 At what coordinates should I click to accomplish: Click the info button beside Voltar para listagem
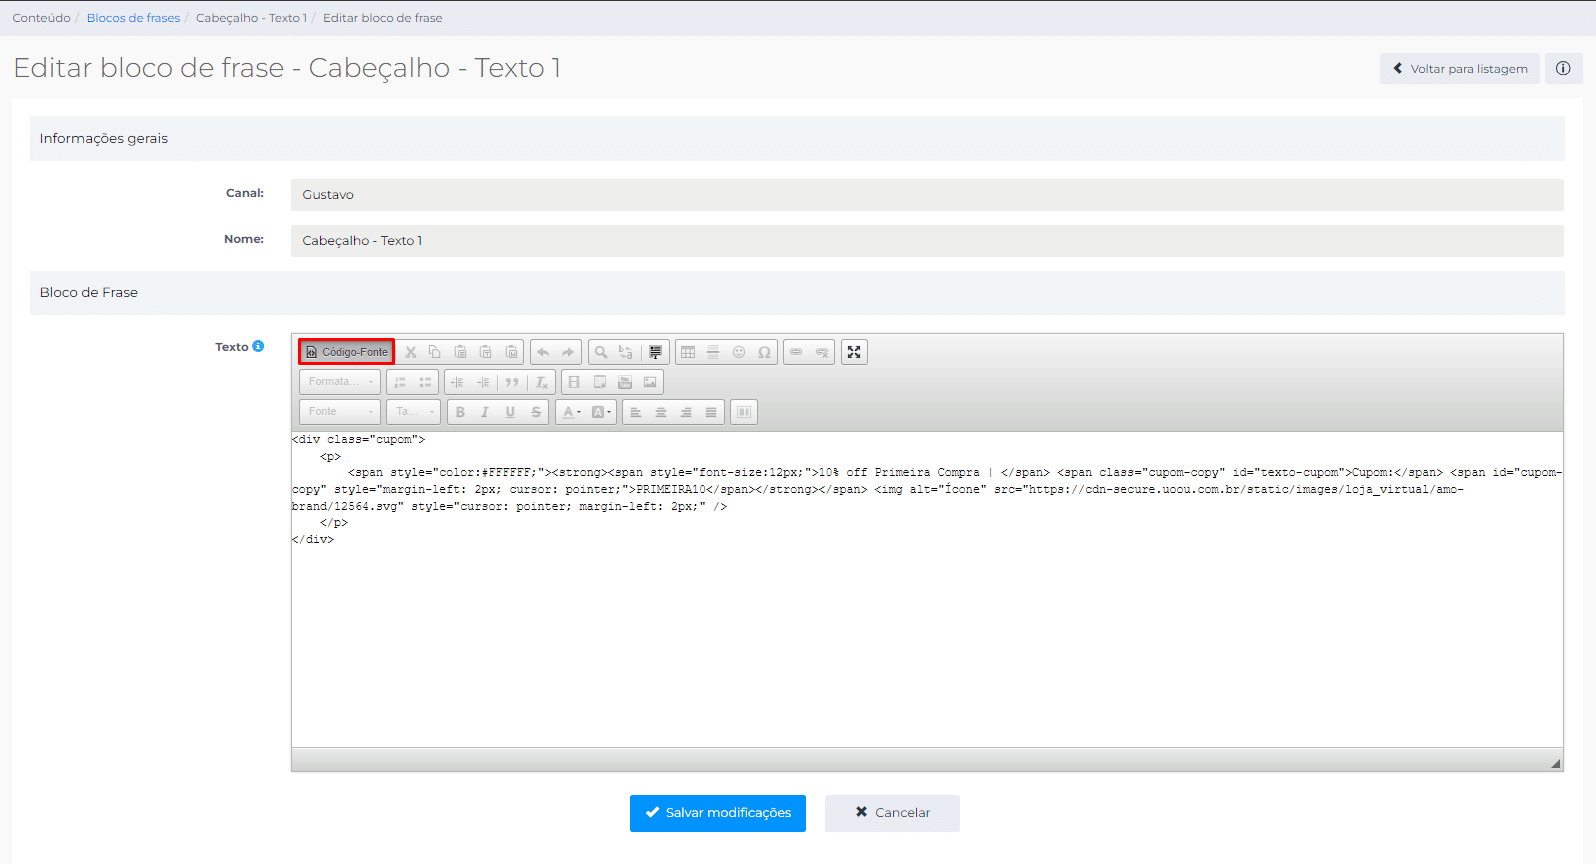tap(1563, 69)
